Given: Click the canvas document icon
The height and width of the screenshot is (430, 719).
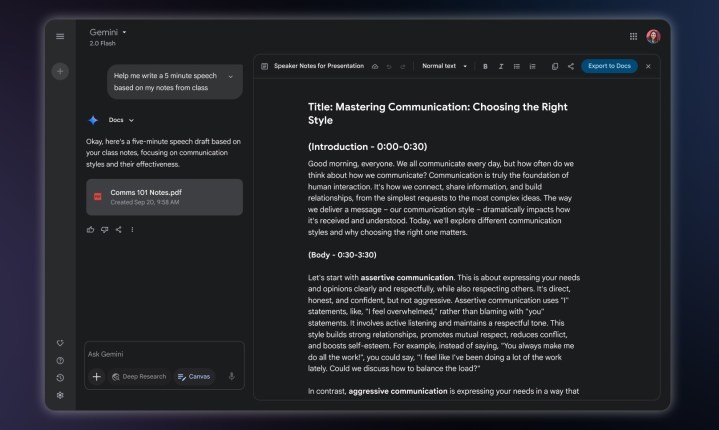Looking at the screenshot, I should [x=265, y=66].
